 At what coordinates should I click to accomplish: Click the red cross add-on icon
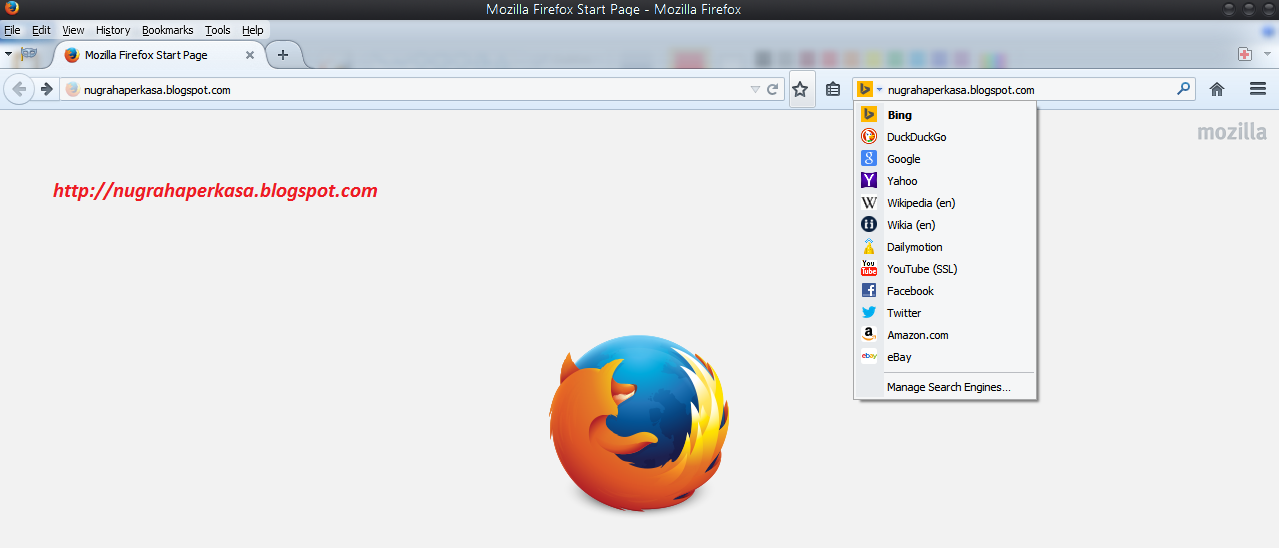click(x=1245, y=54)
